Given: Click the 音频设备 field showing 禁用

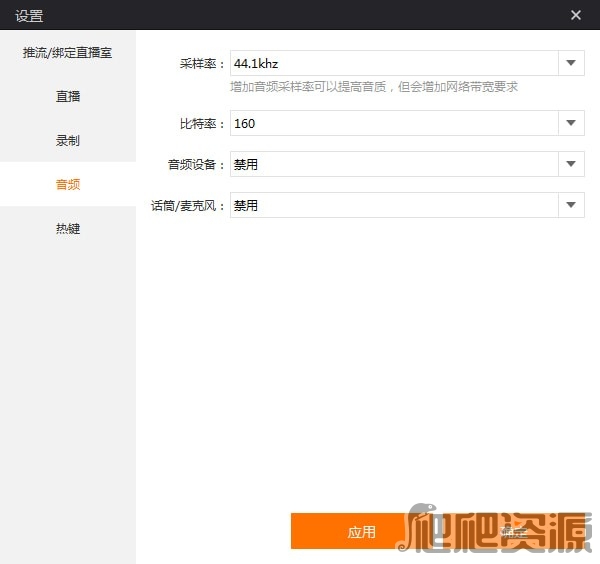Looking at the screenshot, I should click(x=394, y=164).
